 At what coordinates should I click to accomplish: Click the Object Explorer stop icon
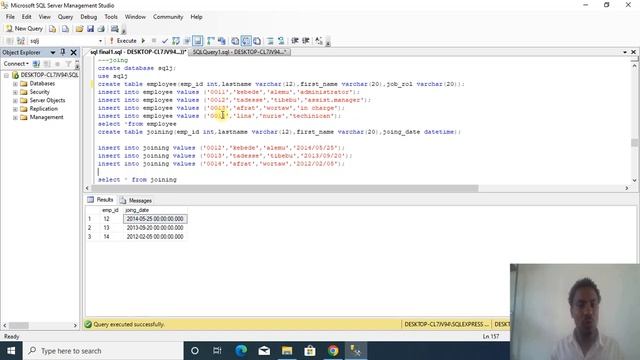coord(58,64)
